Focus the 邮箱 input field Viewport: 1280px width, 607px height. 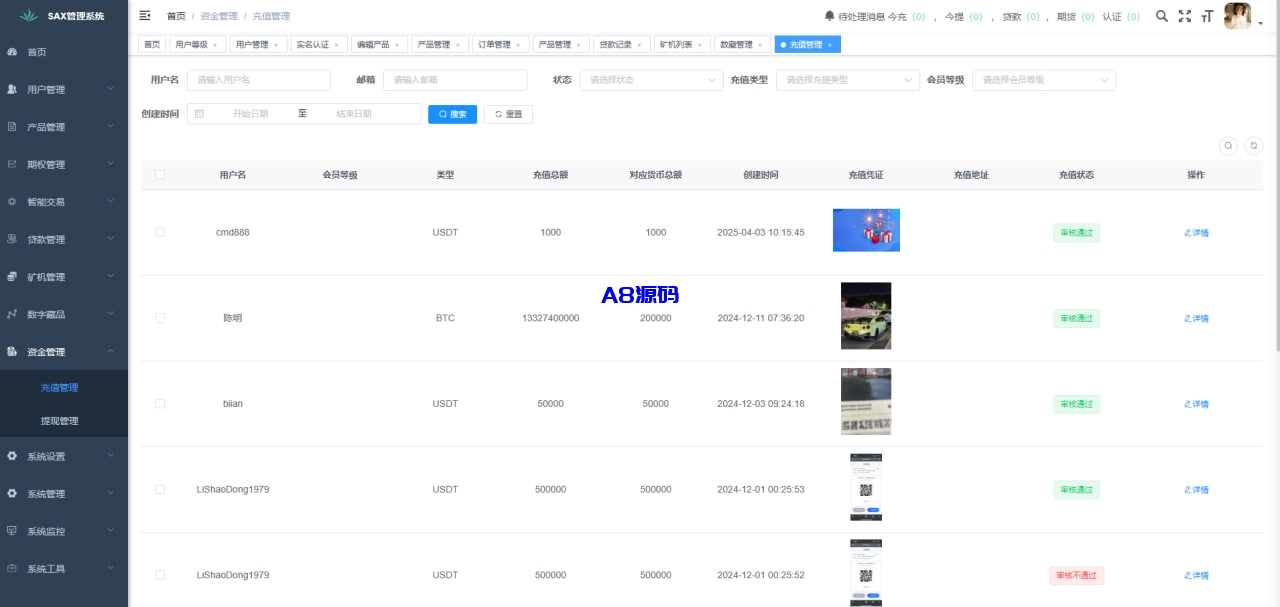tap(455, 80)
